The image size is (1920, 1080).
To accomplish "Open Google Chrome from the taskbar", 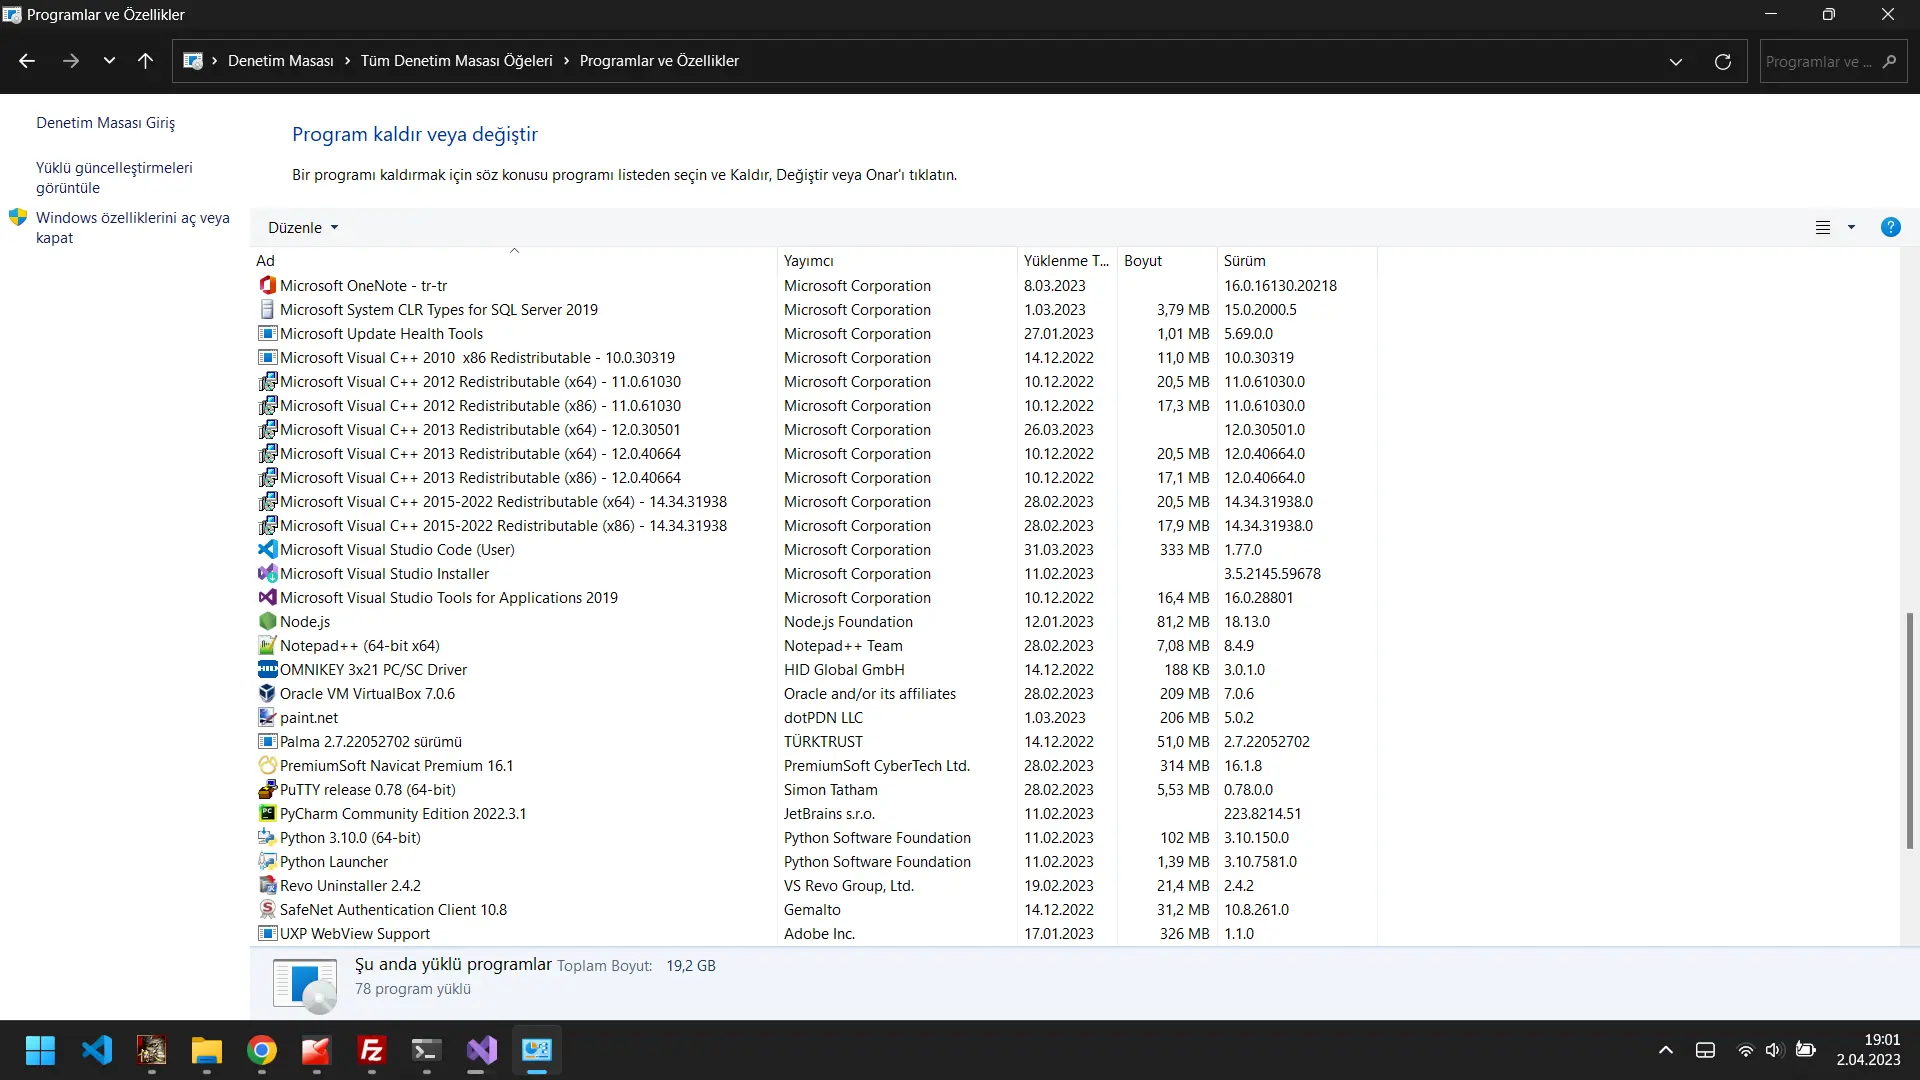I will pyautogui.click(x=262, y=1050).
